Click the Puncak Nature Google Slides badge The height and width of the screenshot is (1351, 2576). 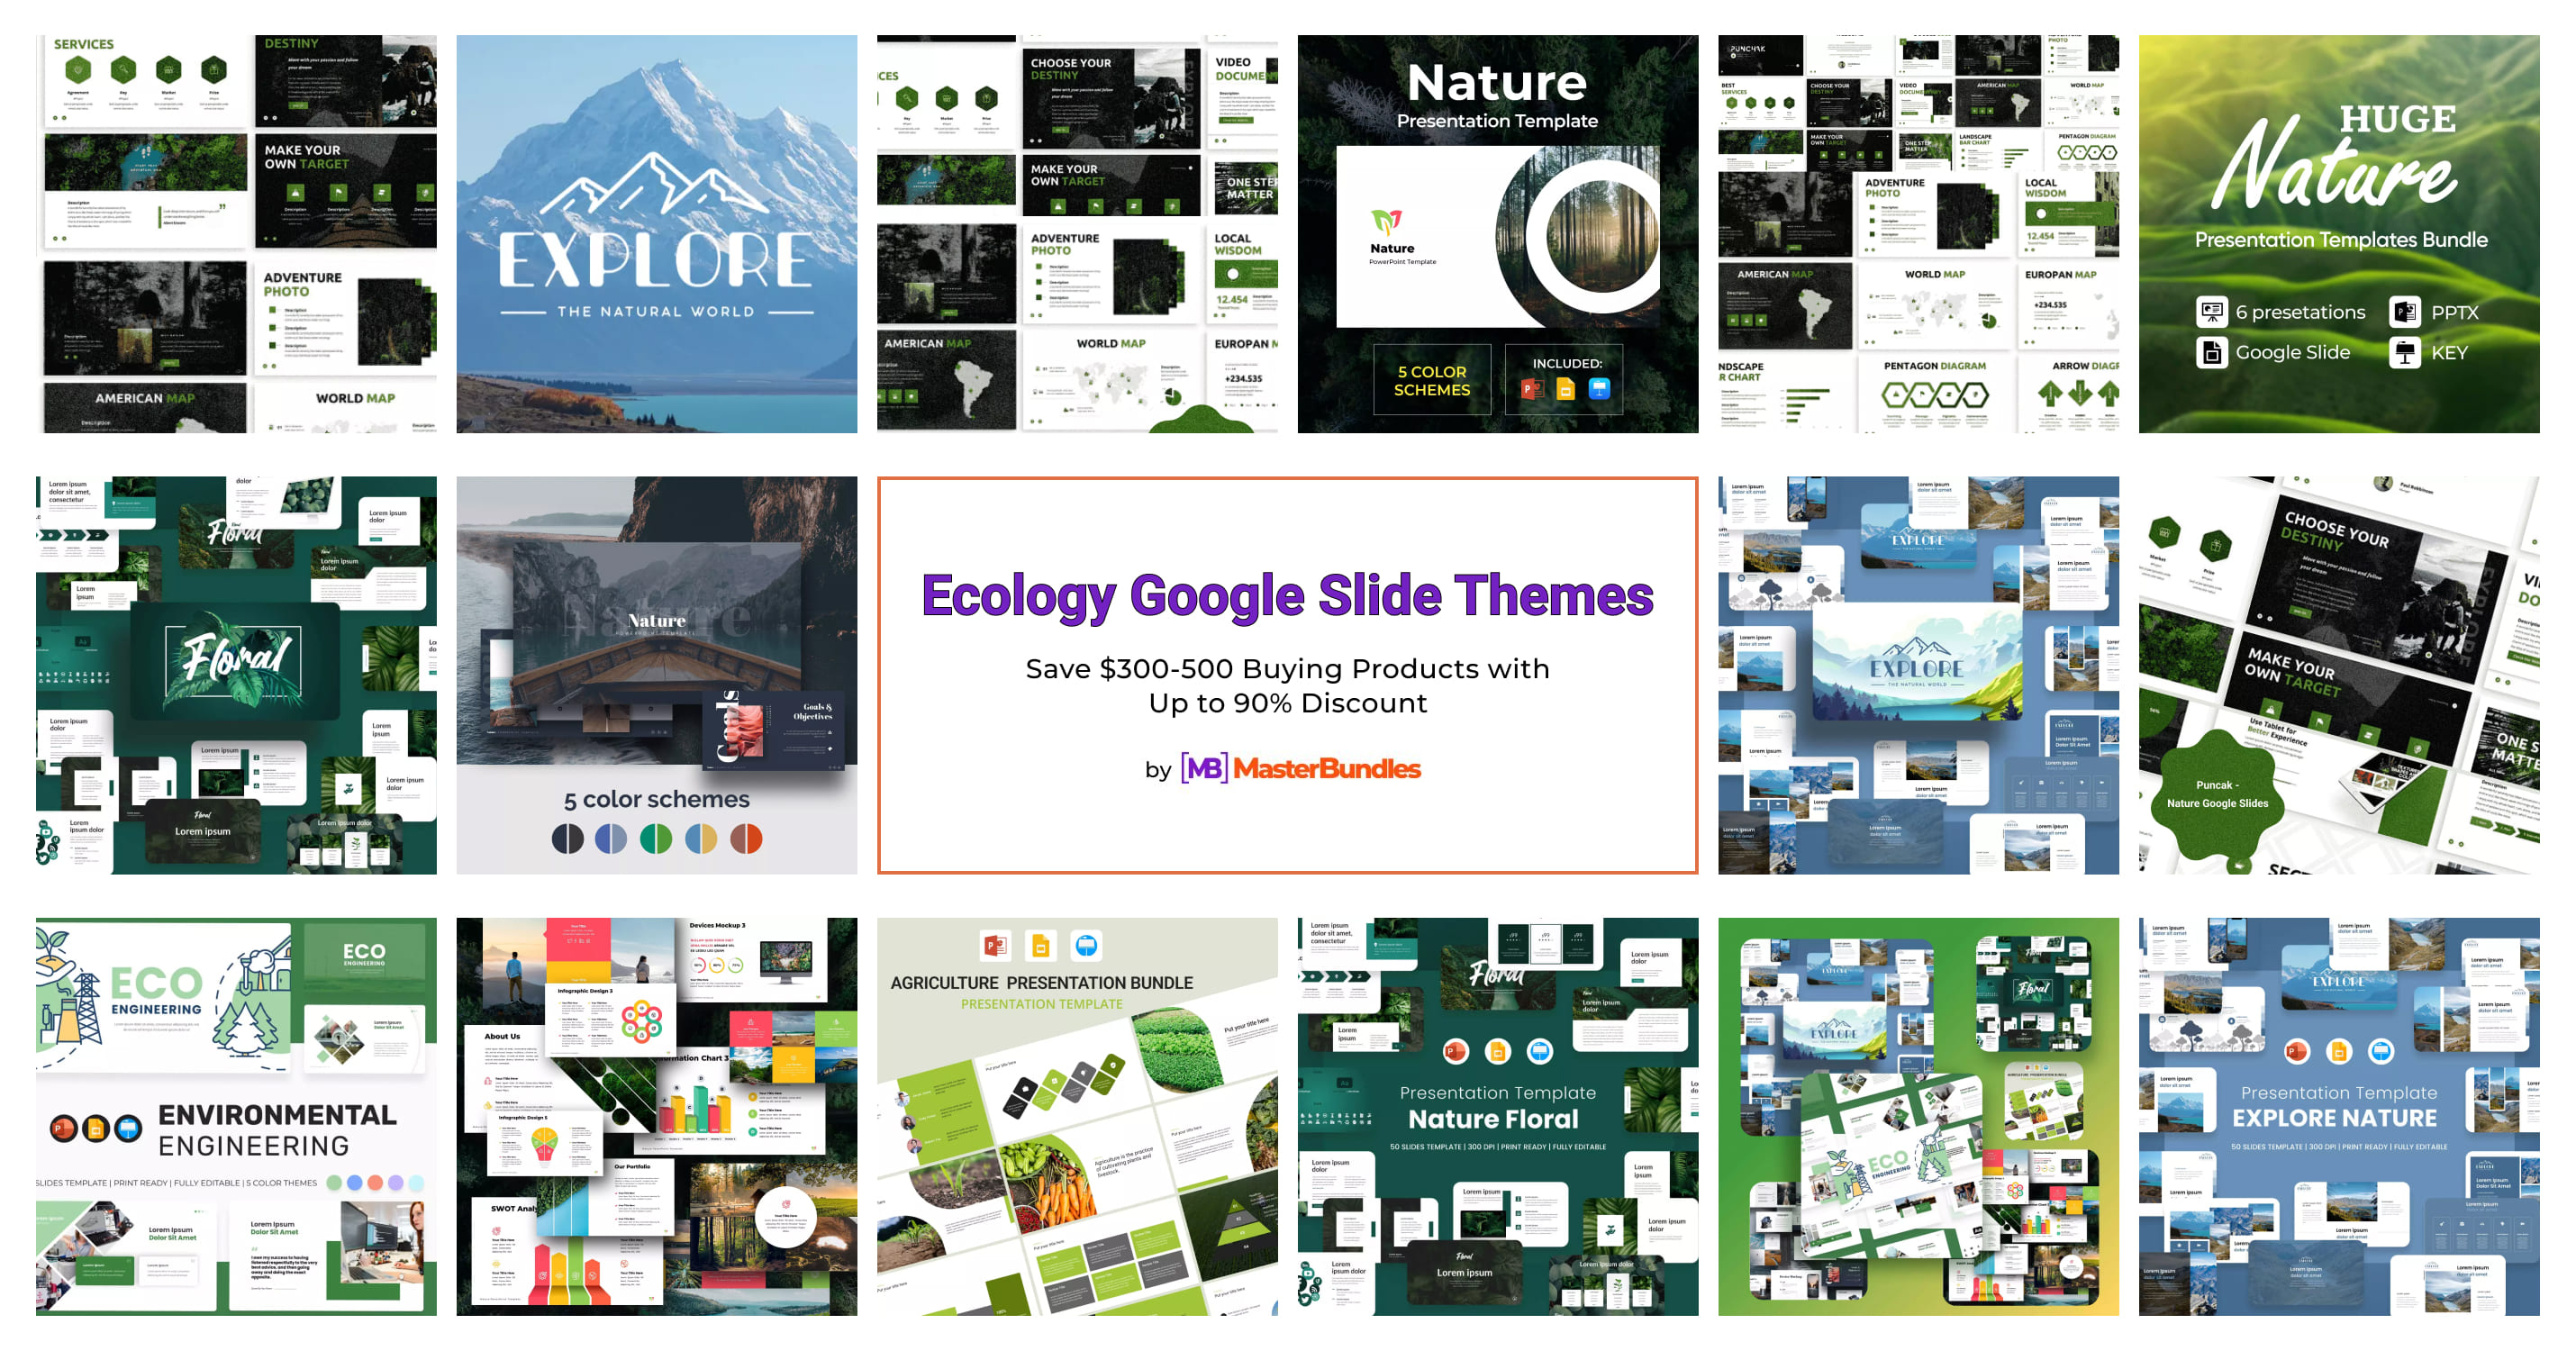[2218, 795]
